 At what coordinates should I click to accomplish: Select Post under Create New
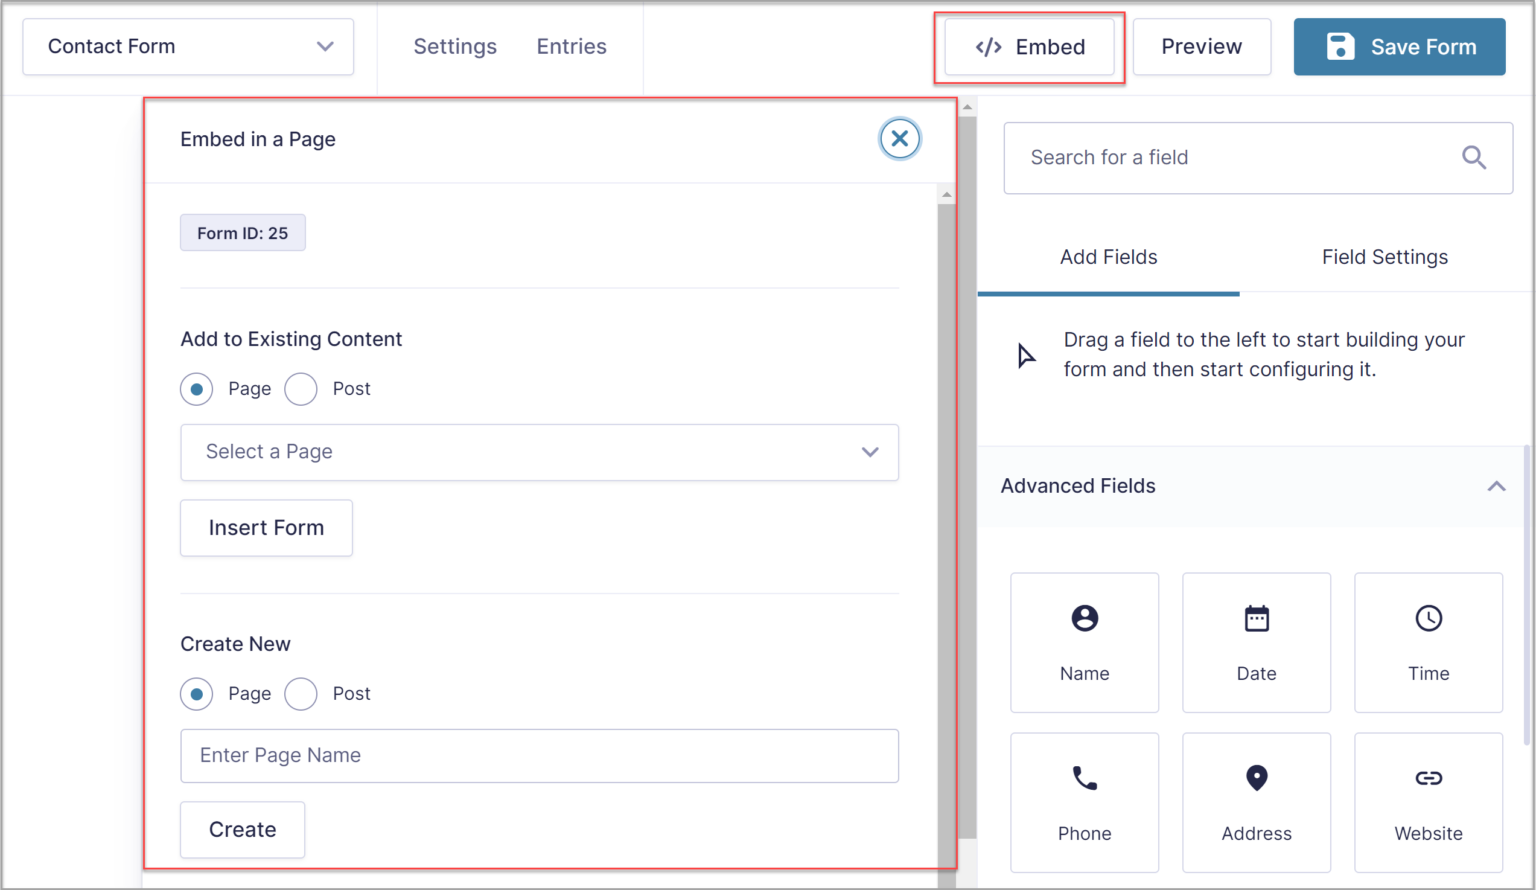(x=301, y=694)
